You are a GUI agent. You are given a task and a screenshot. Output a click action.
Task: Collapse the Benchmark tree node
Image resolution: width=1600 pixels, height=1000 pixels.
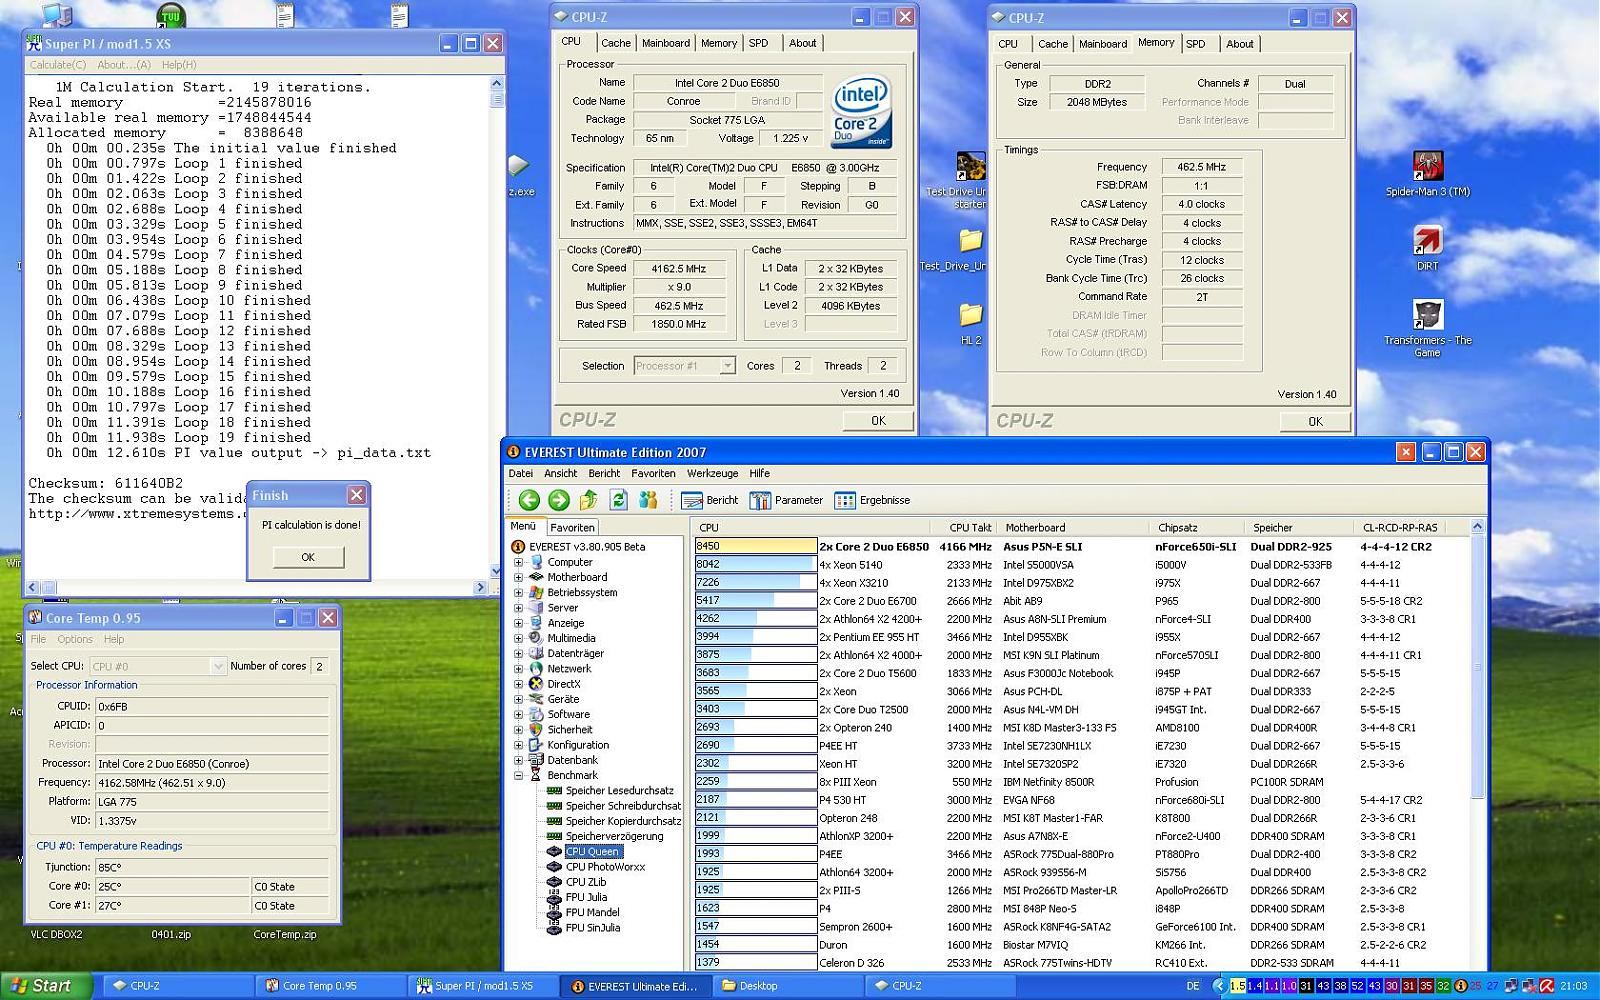518,775
